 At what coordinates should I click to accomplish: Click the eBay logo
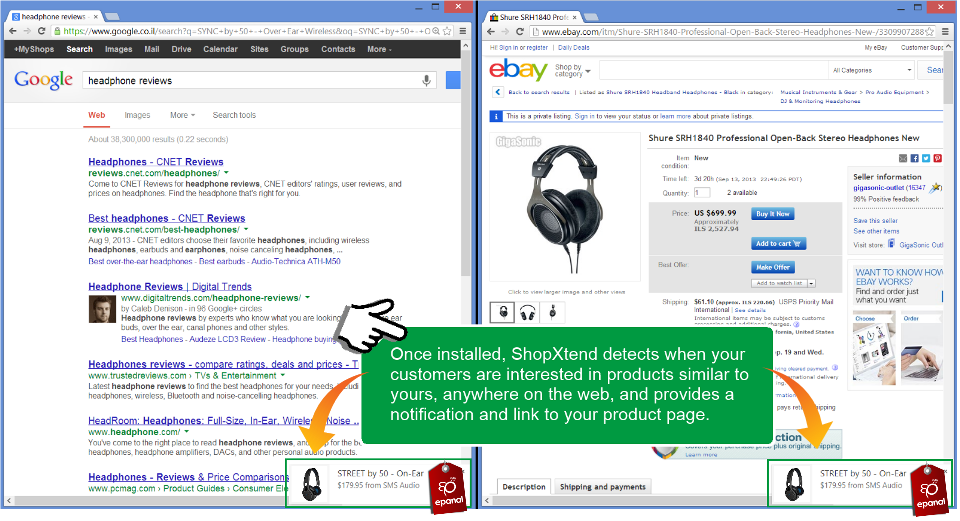point(518,70)
